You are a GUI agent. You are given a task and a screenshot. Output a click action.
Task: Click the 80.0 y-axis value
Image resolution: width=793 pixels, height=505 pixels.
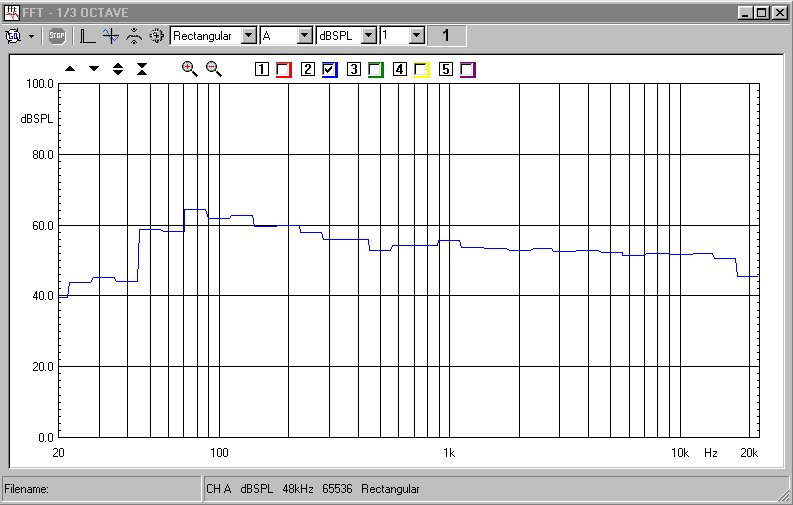43,155
